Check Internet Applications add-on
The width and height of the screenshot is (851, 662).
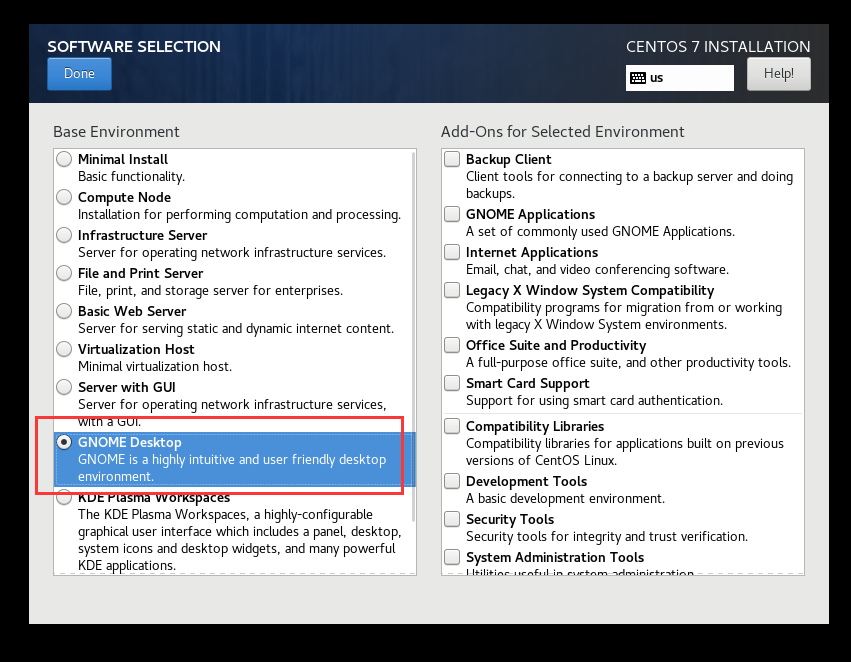[x=452, y=252]
